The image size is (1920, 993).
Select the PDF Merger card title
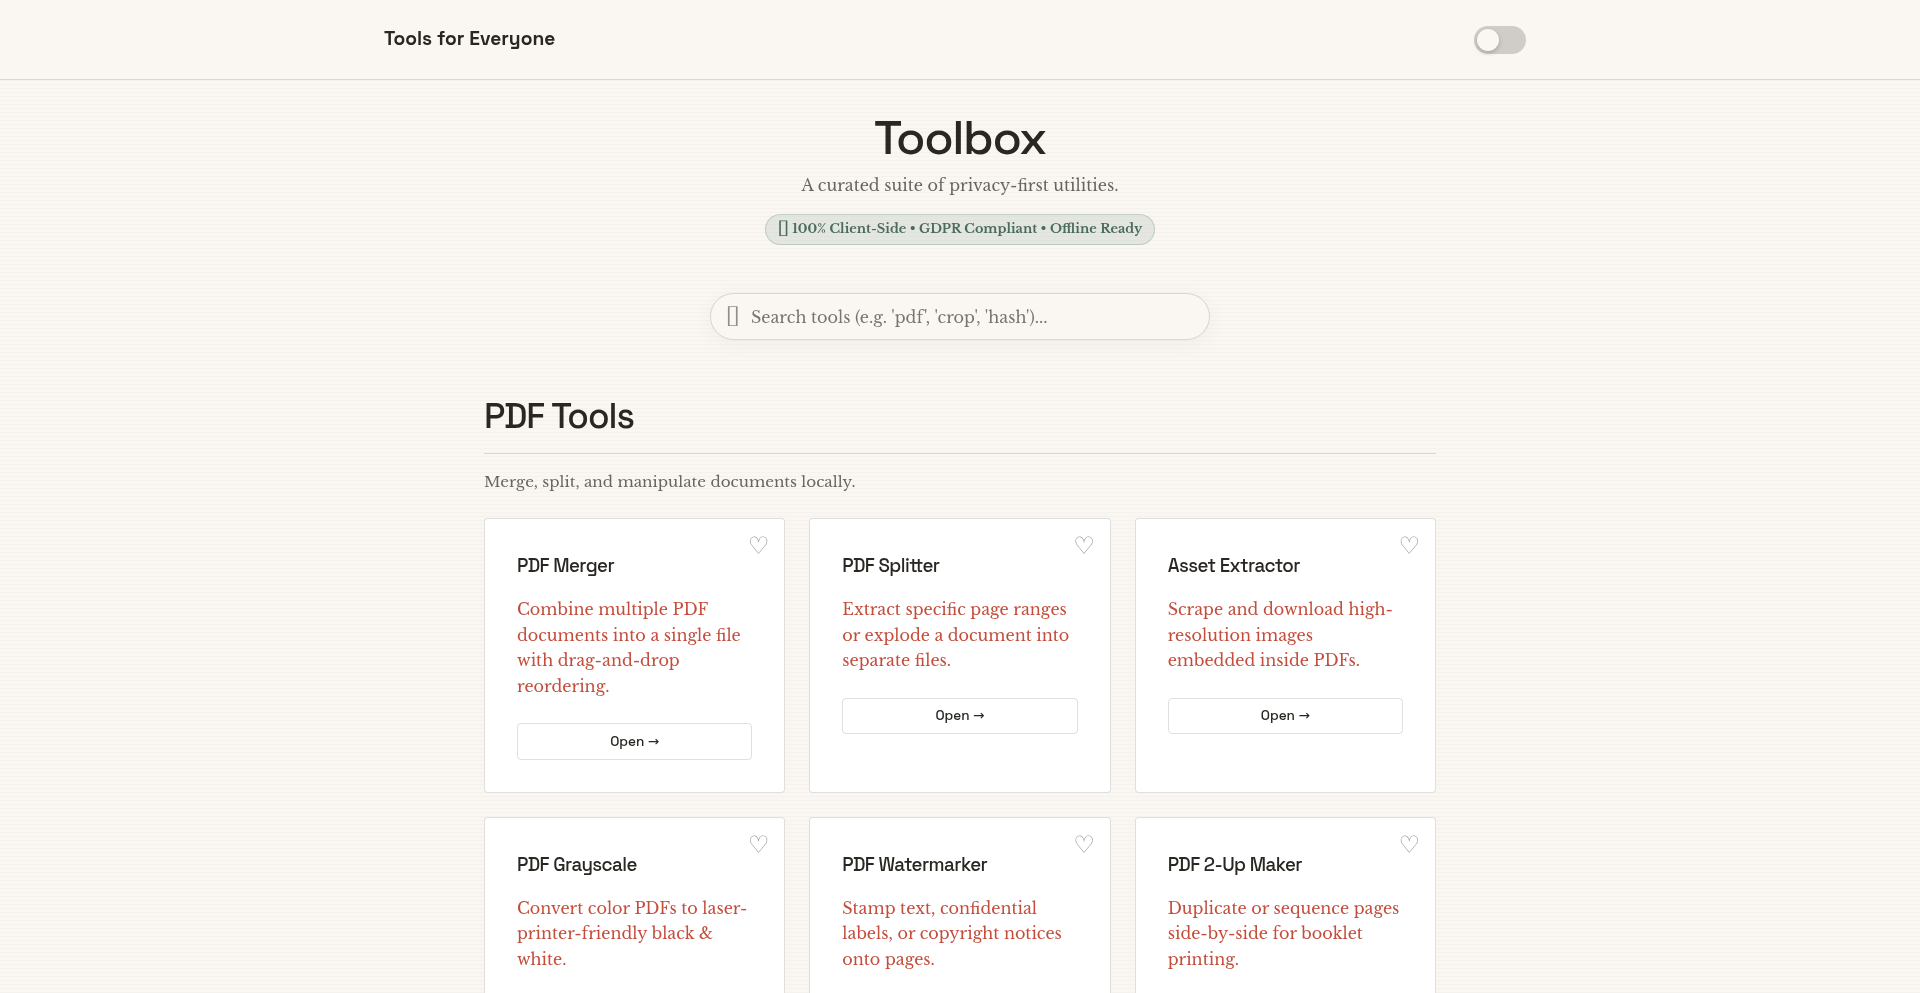565,566
